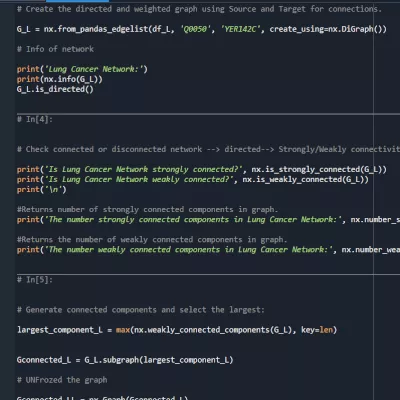
Task: Click the '# Info of network' comment
Action: [55, 49]
